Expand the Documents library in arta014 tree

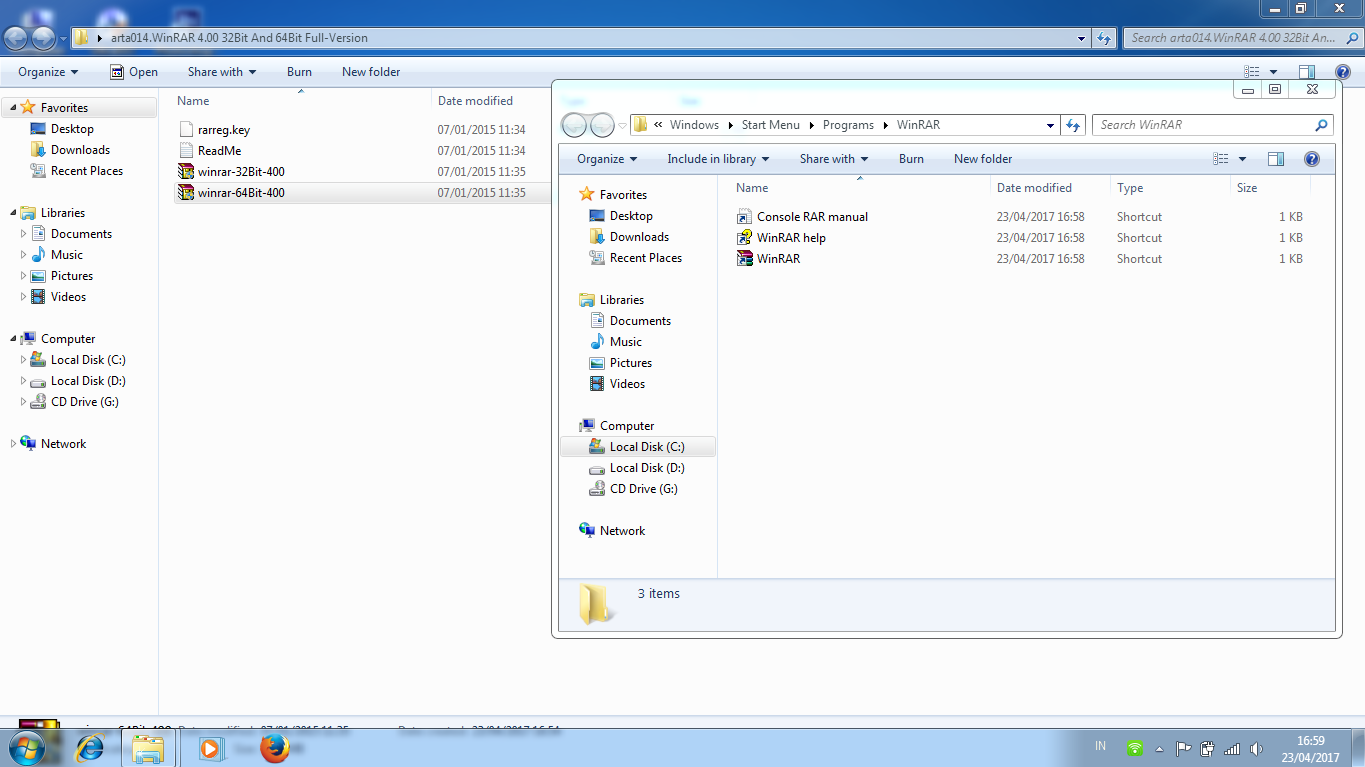pos(24,234)
